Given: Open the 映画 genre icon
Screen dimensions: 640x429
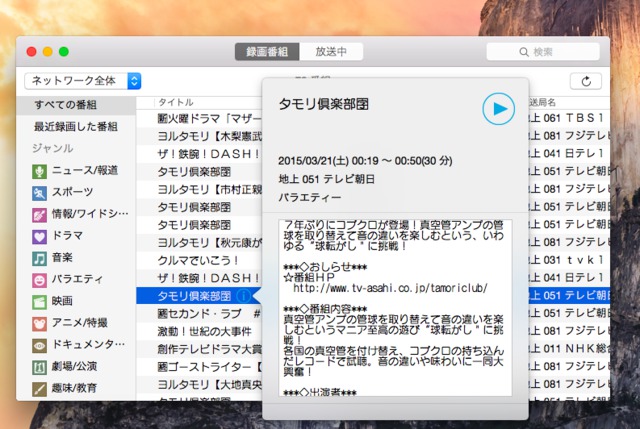Looking at the screenshot, I should (x=39, y=301).
